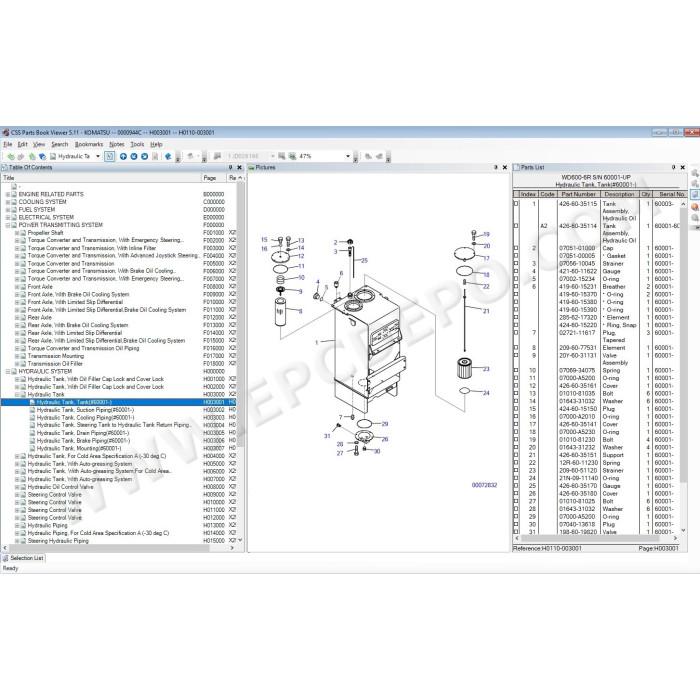Pin the Pictures panel
The image size is (700, 700).
[x=496, y=167]
